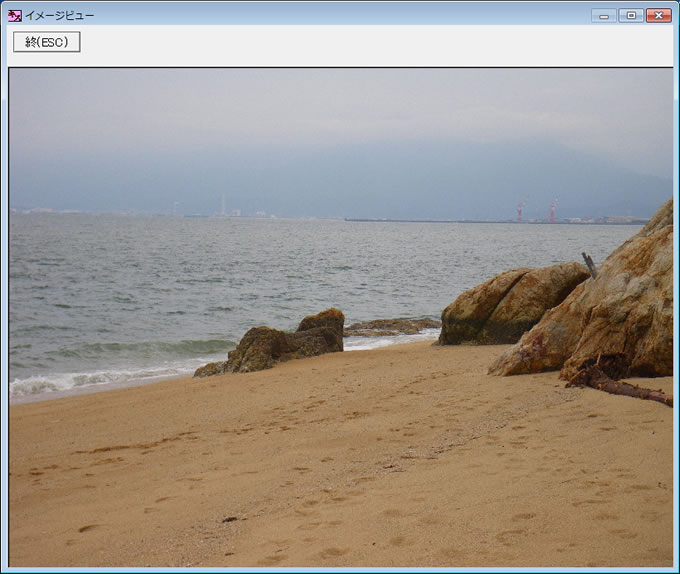Viewport: 680px width, 574px height.
Task: Click the red cranes on the horizon
Action: pyautogui.click(x=536, y=210)
